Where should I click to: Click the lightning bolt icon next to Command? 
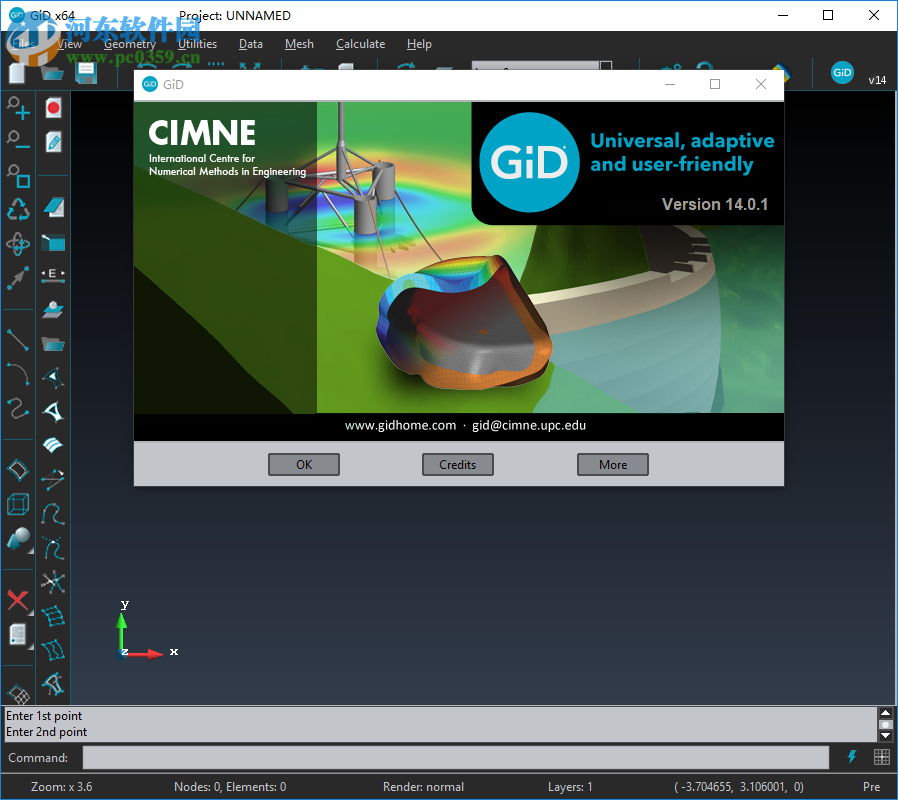[852, 756]
